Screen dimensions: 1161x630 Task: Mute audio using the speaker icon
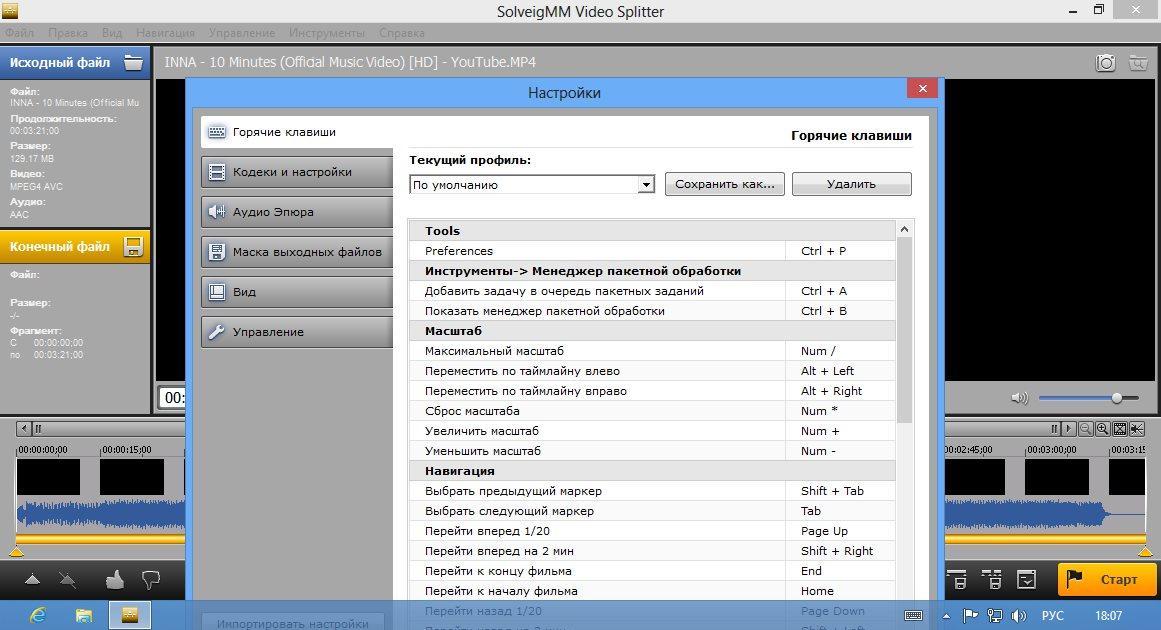tap(1019, 398)
